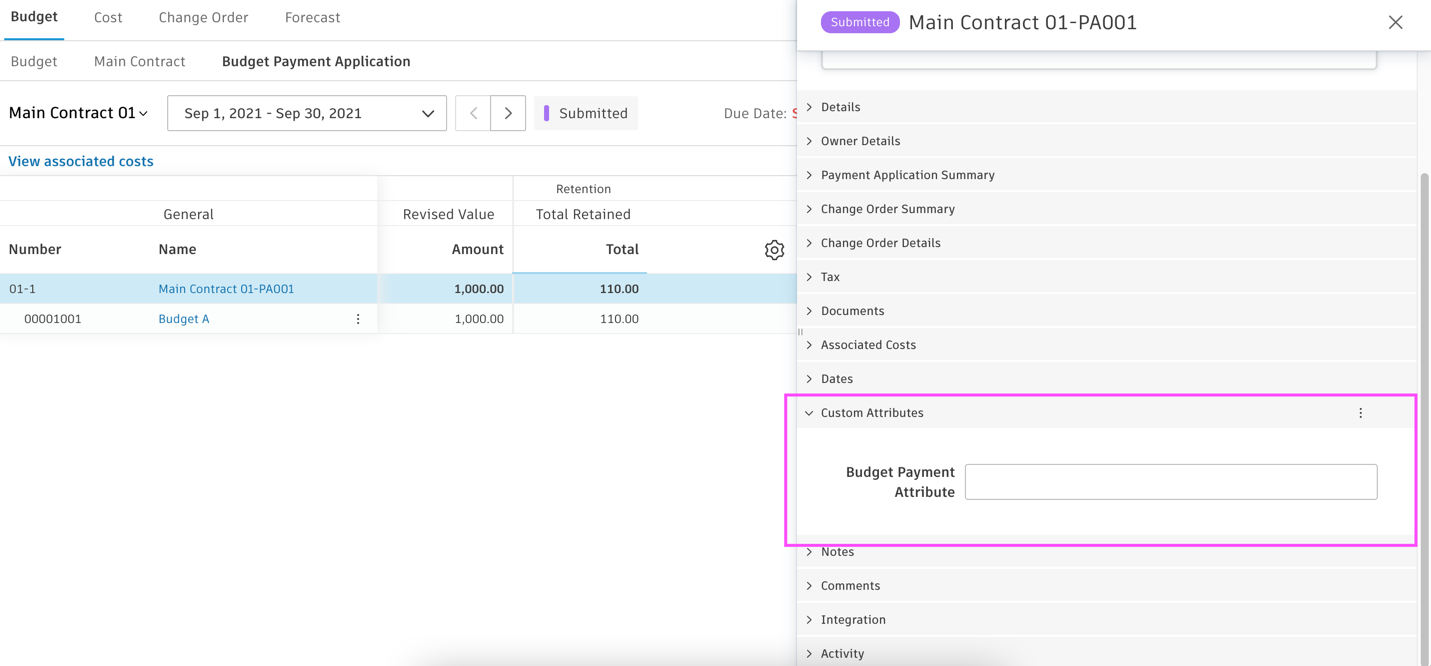Switch to the Forecast tab
1431x666 pixels.
pos(312,18)
